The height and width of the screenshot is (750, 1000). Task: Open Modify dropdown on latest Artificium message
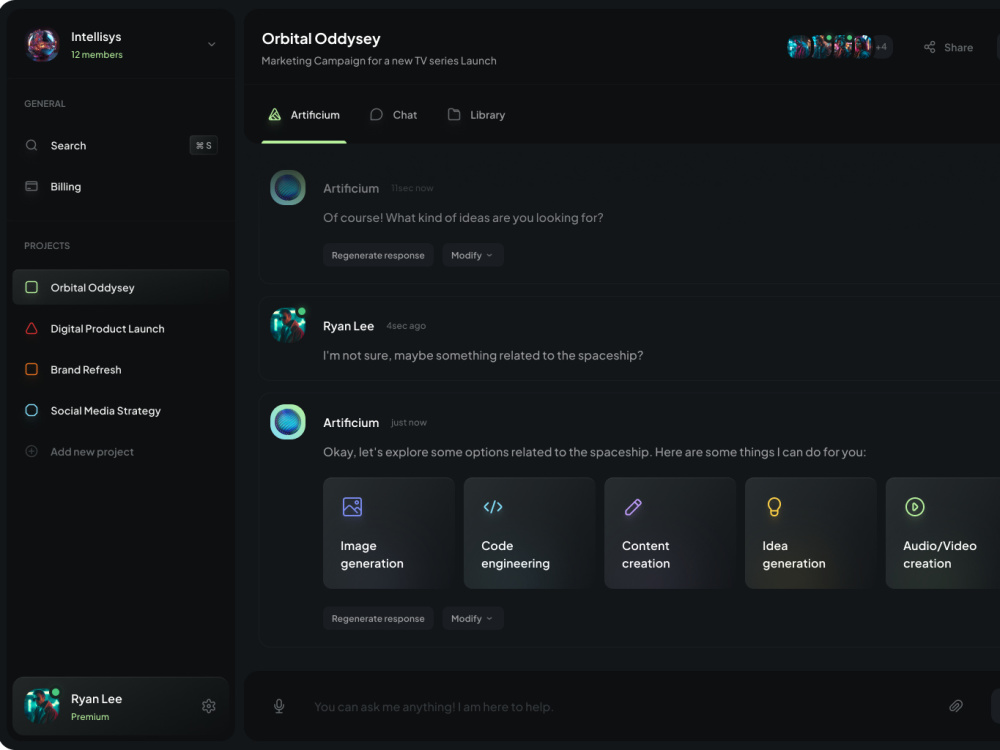473,619
